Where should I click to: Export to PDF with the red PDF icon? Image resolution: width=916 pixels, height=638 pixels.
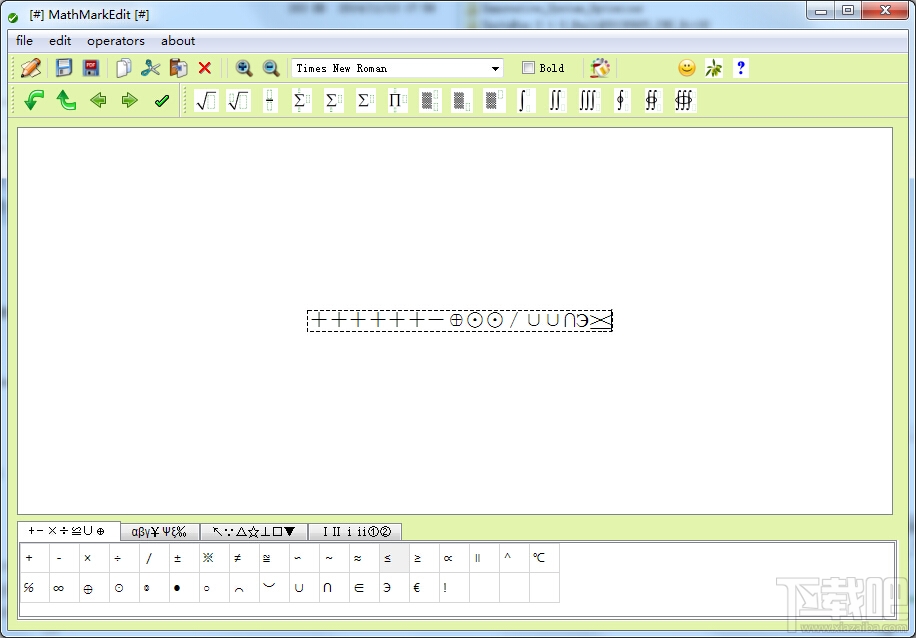coord(91,68)
